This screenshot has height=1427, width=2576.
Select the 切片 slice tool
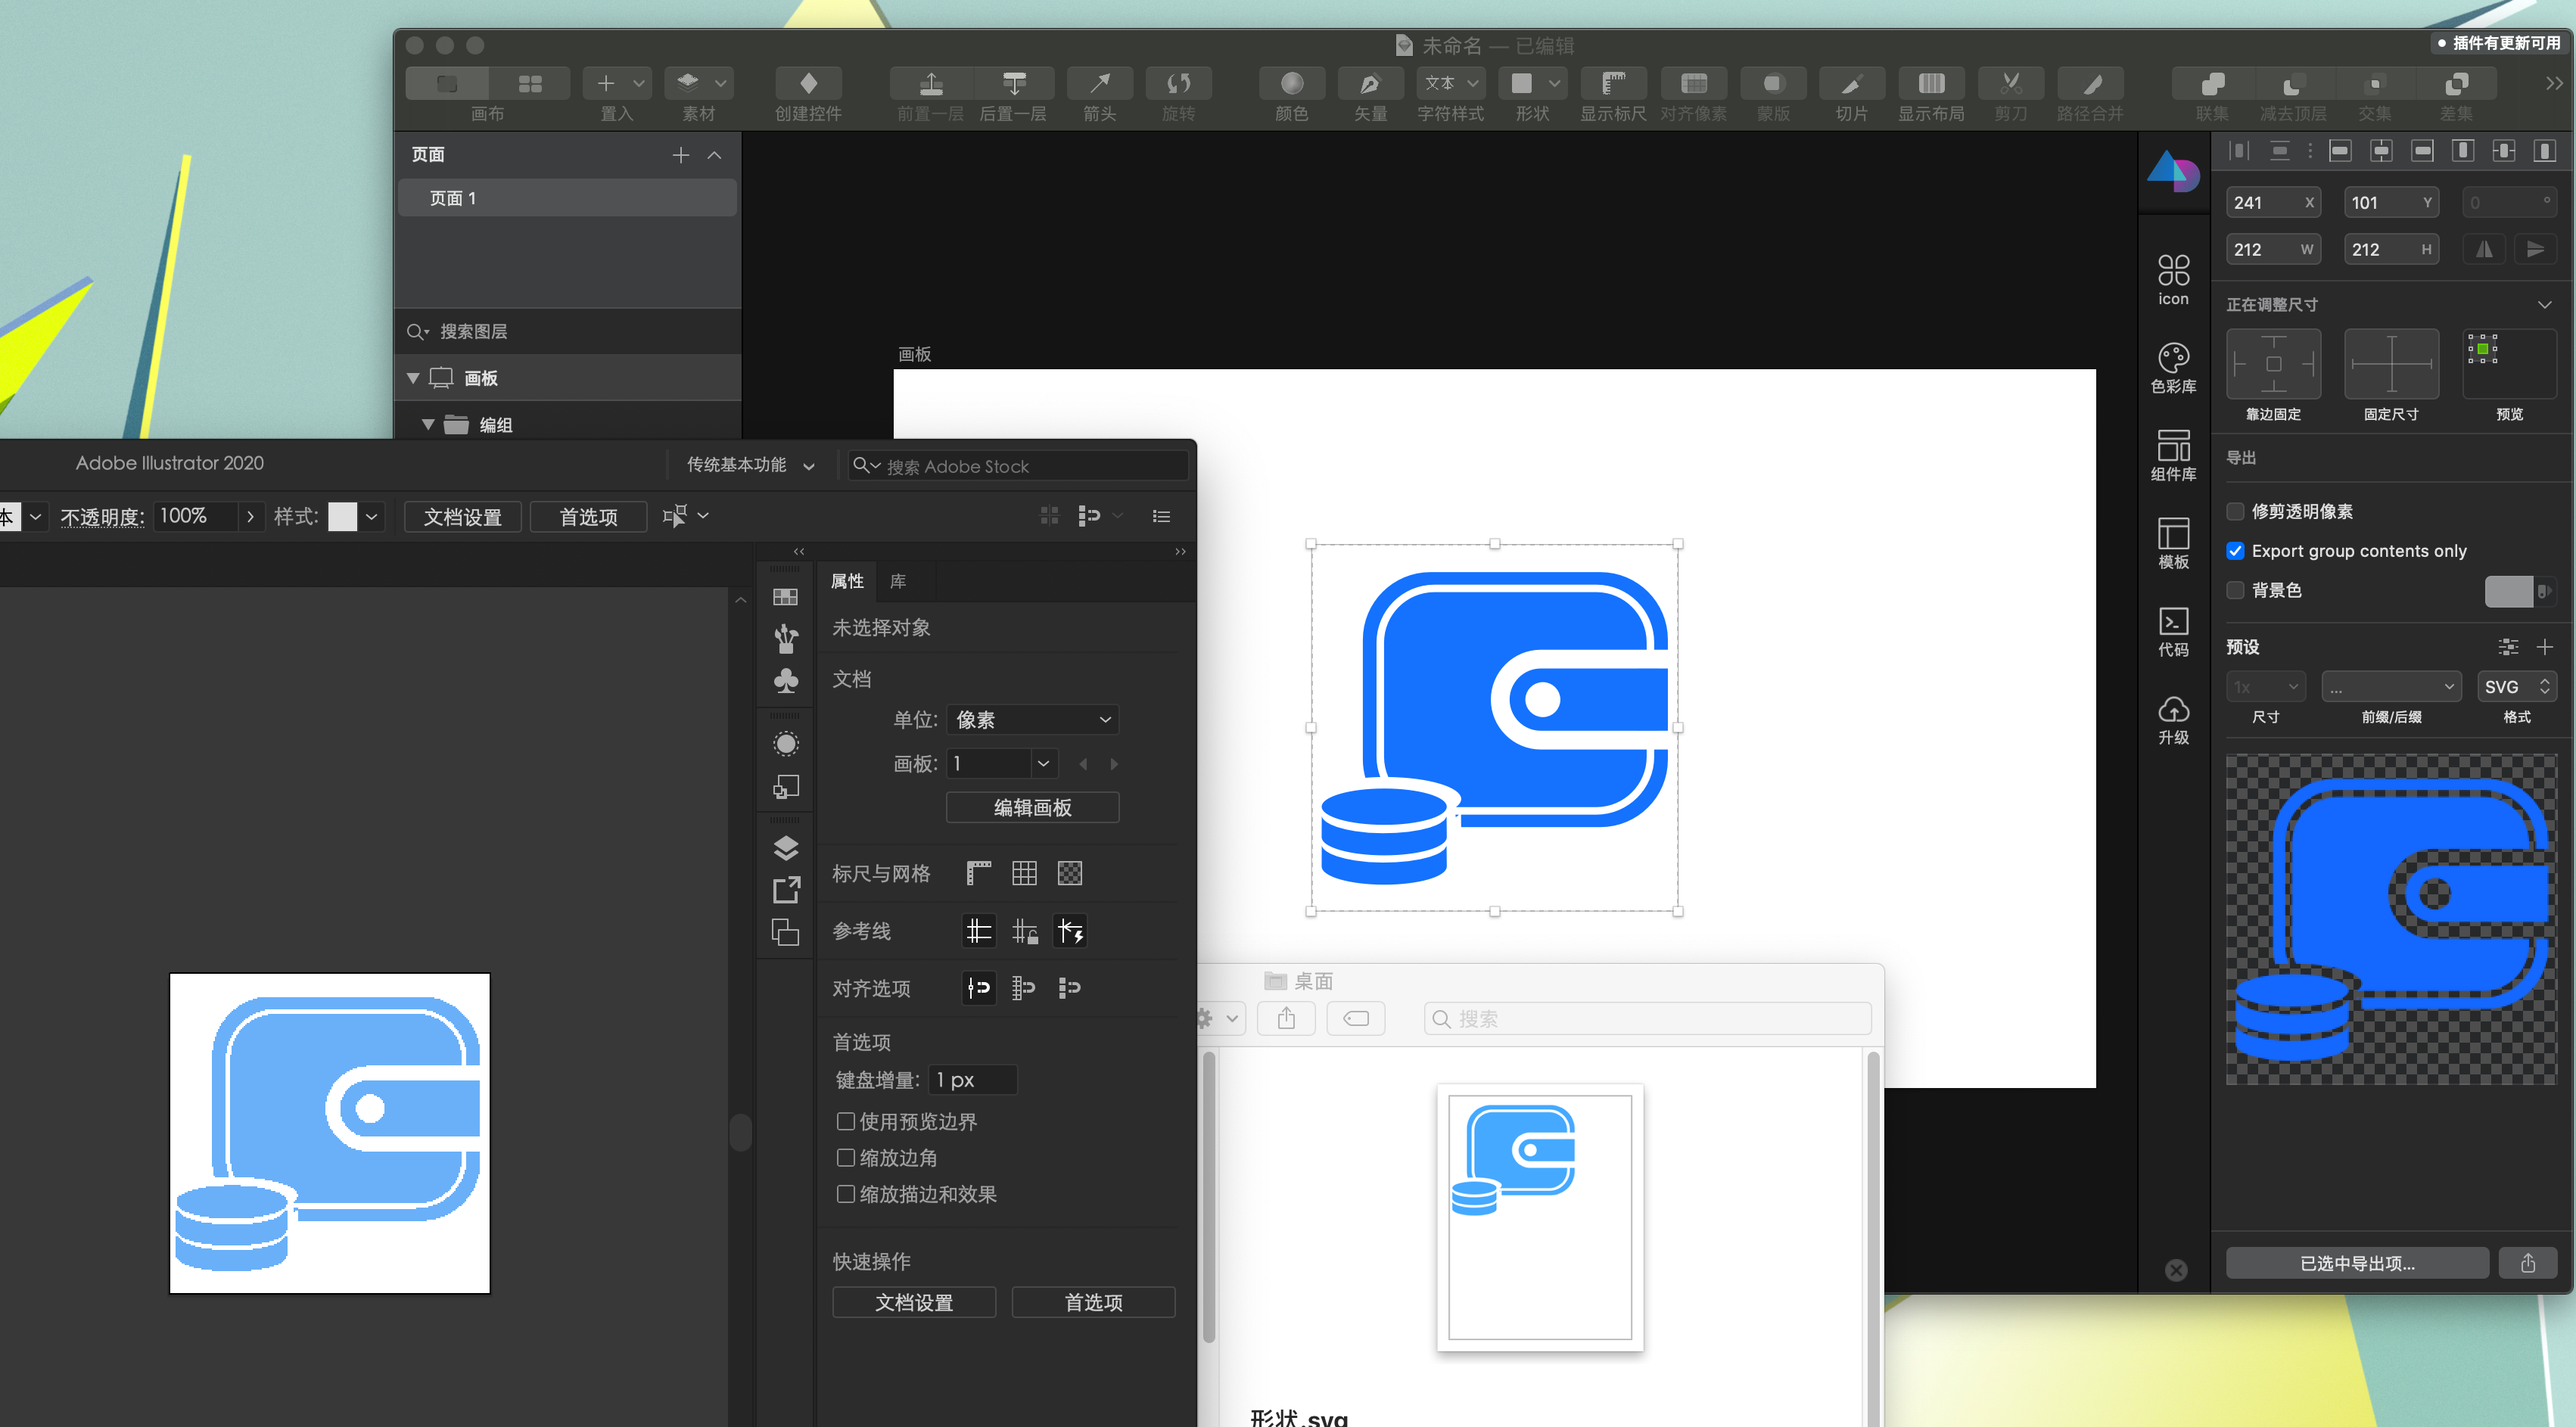pyautogui.click(x=1852, y=83)
